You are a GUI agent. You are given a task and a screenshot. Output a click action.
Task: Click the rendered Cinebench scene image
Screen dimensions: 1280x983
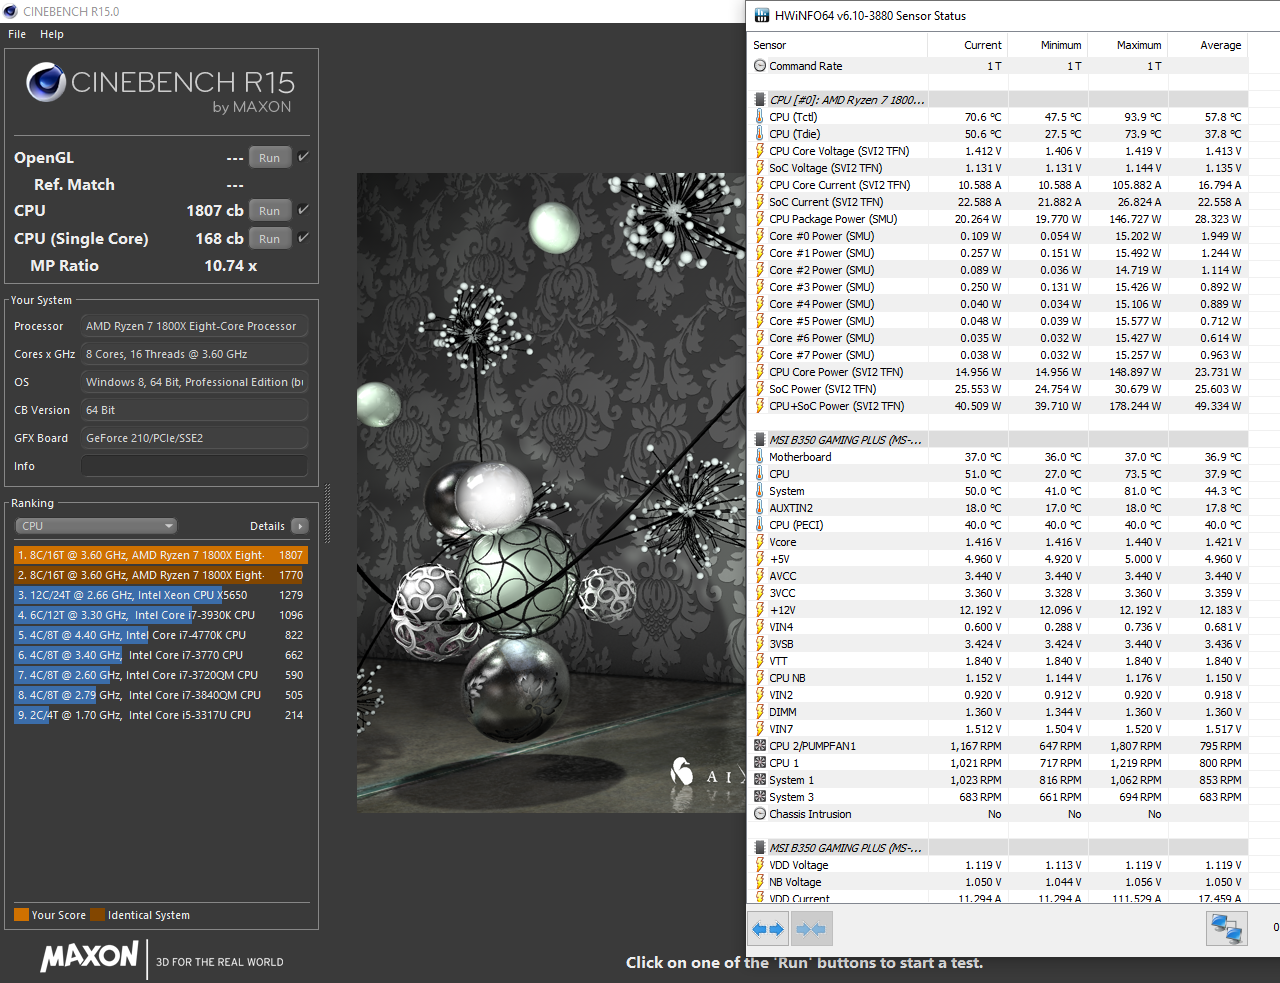click(551, 493)
